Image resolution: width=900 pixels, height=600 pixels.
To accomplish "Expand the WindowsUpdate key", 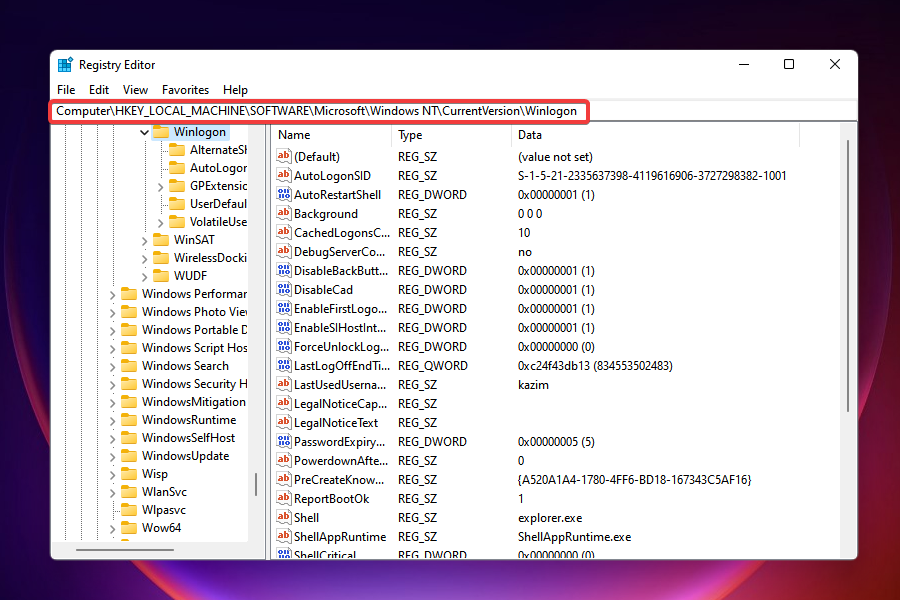I will click(112, 457).
